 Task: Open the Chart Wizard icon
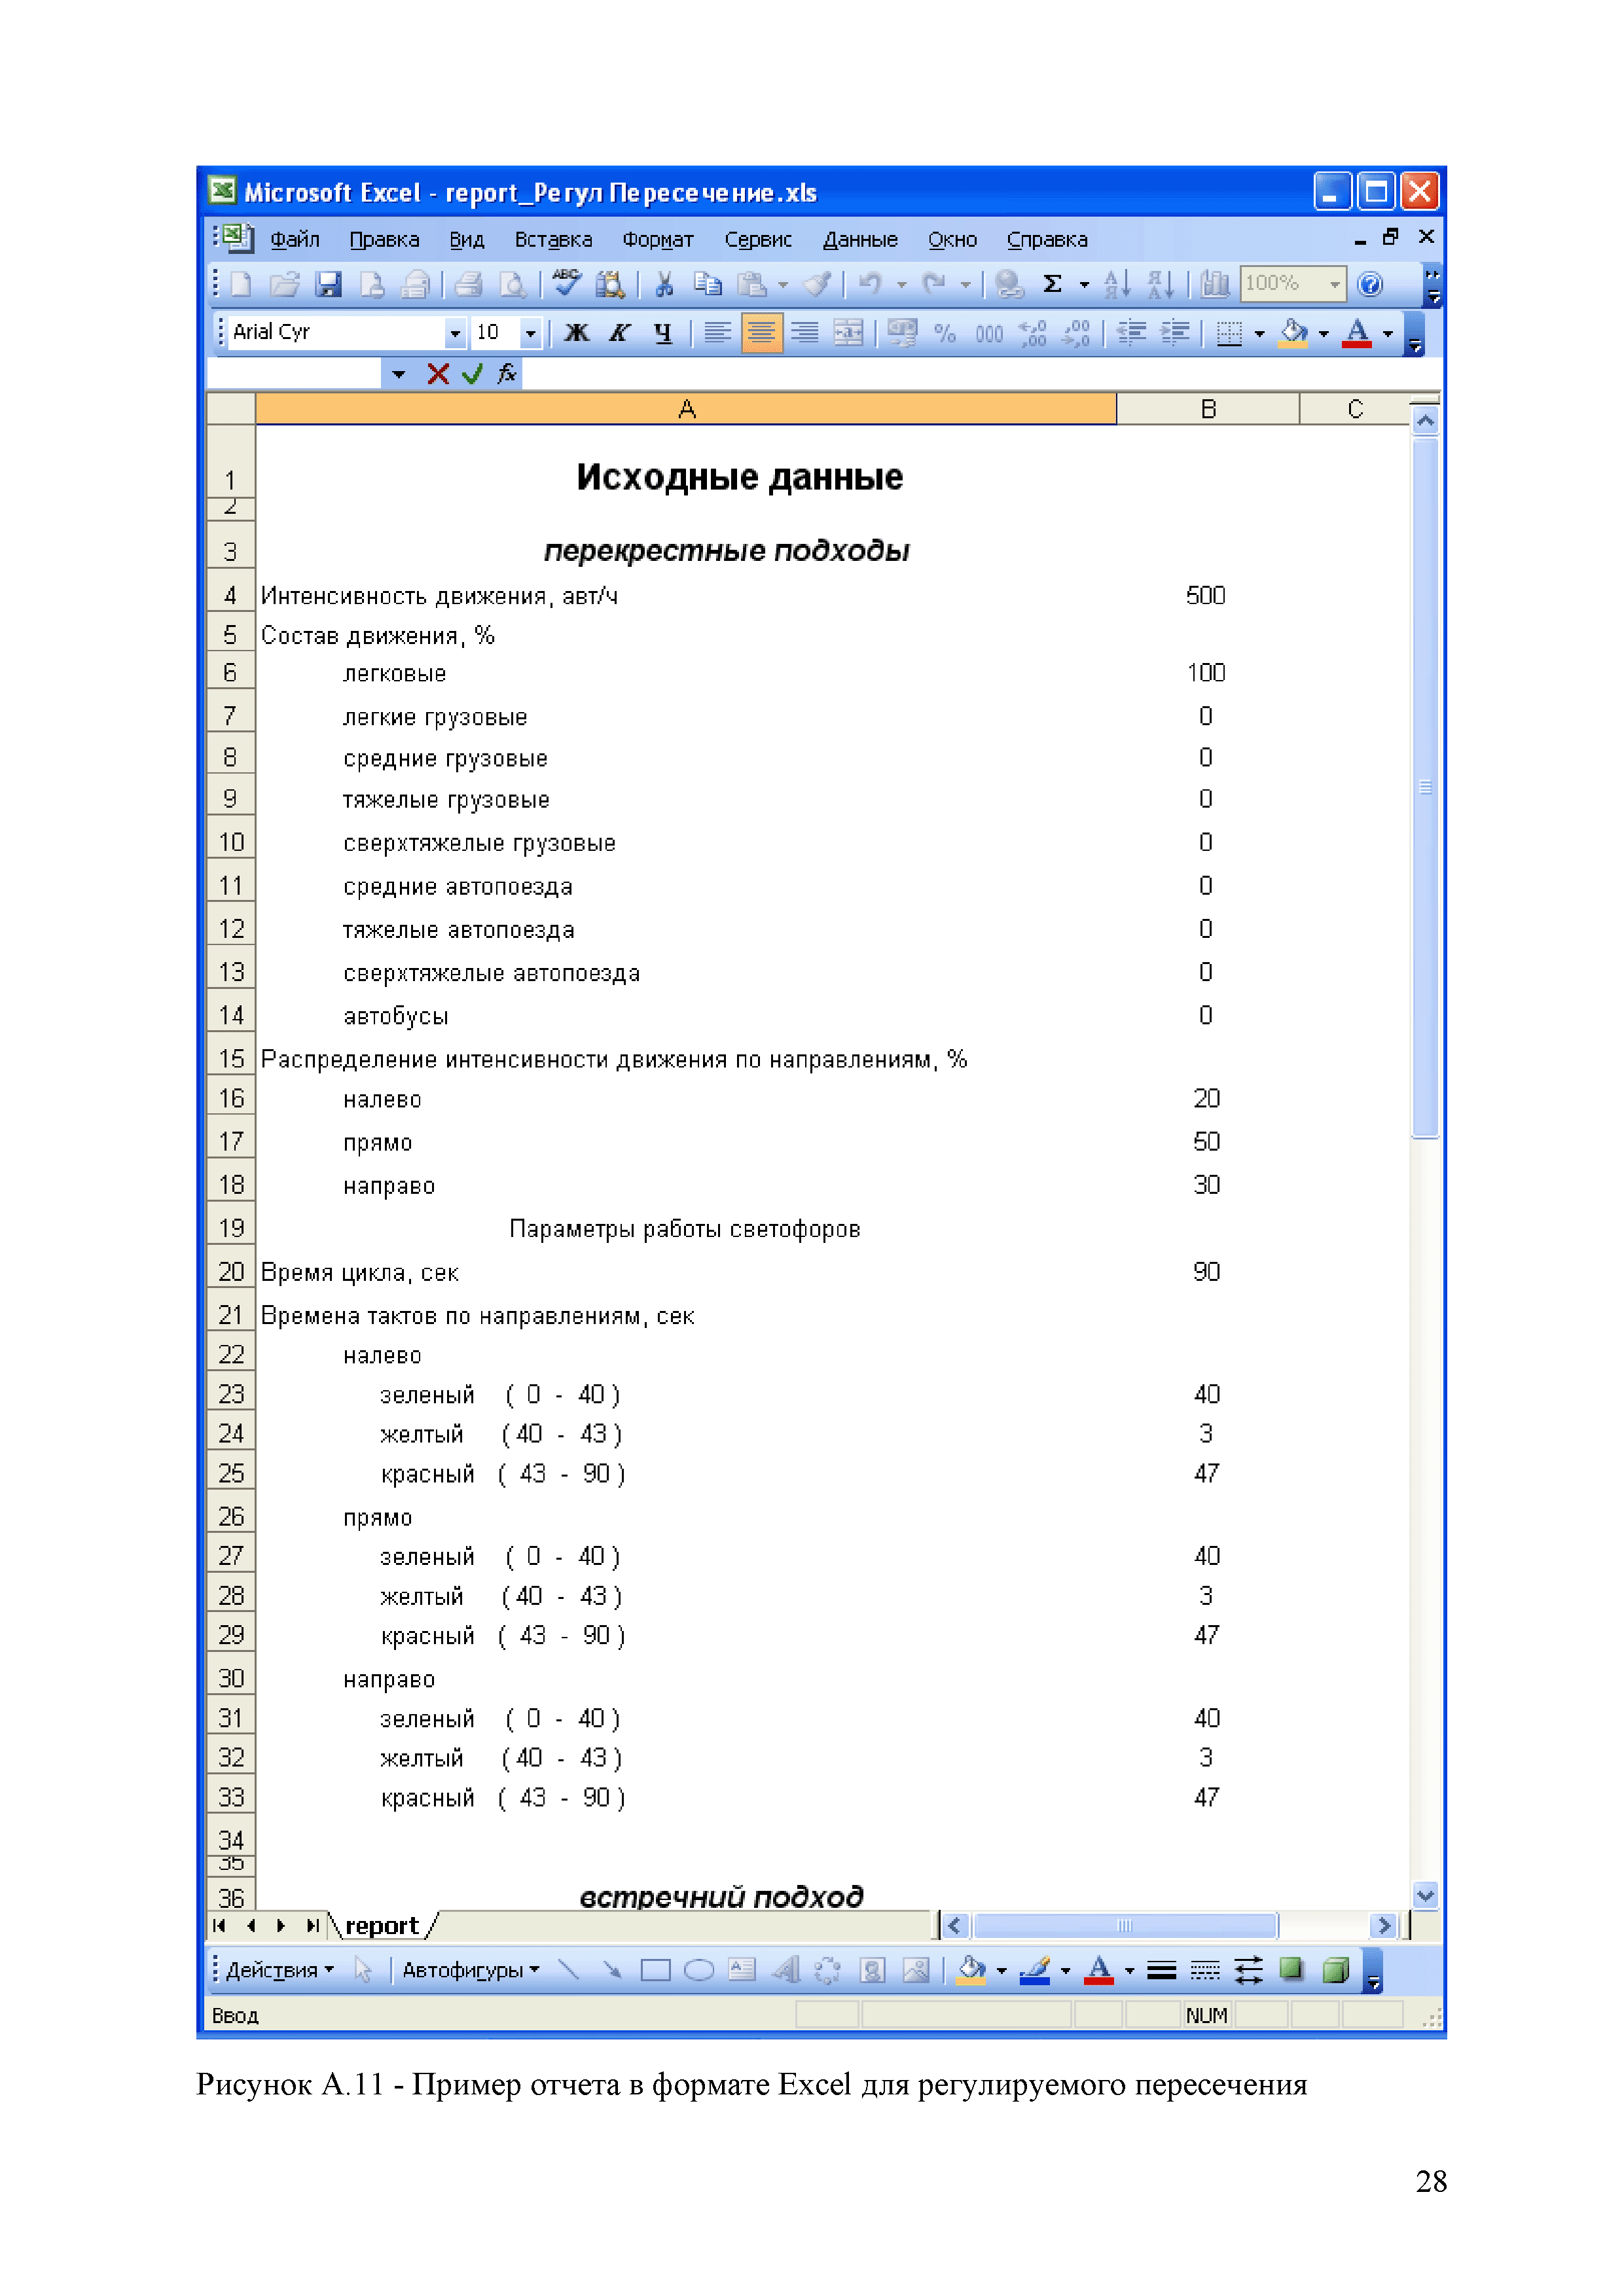(1215, 285)
